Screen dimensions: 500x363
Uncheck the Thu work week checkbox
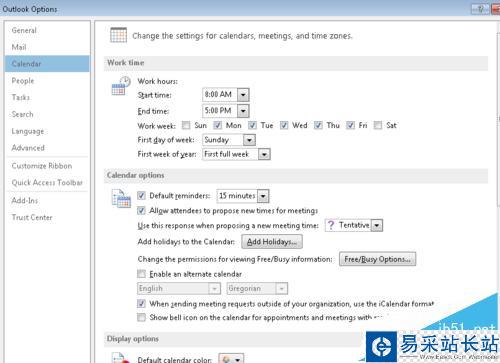tap(318, 125)
